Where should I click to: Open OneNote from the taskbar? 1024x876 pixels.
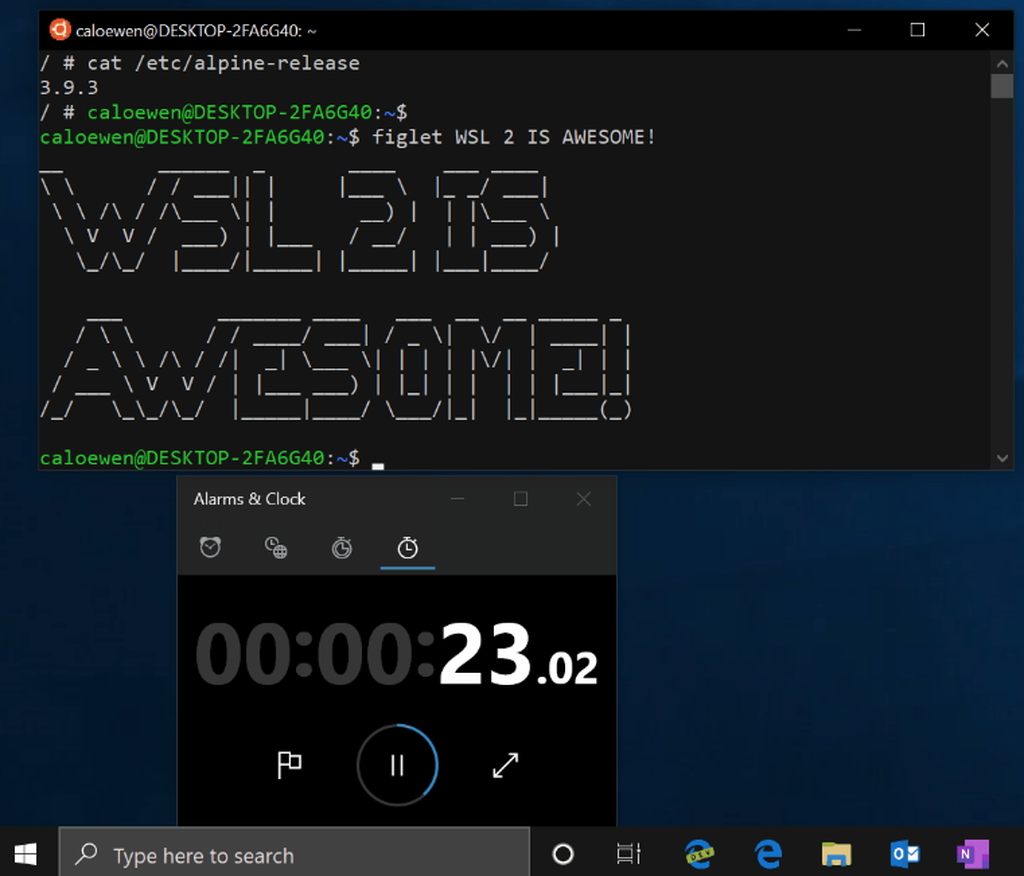pyautogui.click(x=972, y=854)
